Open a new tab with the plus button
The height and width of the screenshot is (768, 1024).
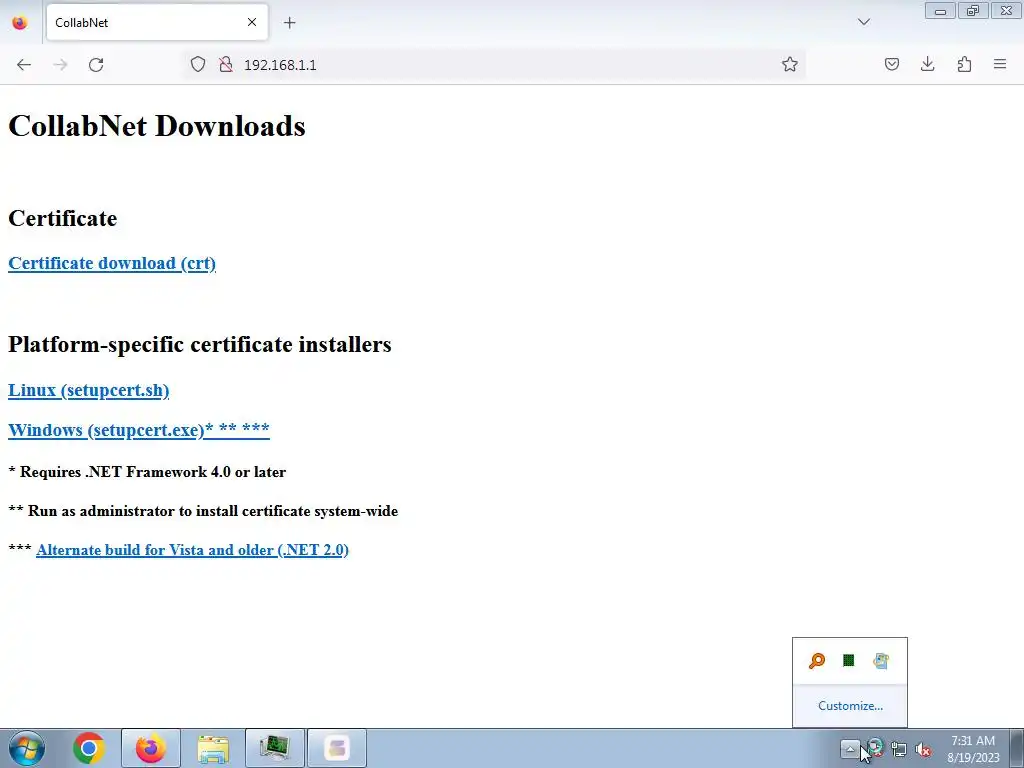[x=289, y=23]
